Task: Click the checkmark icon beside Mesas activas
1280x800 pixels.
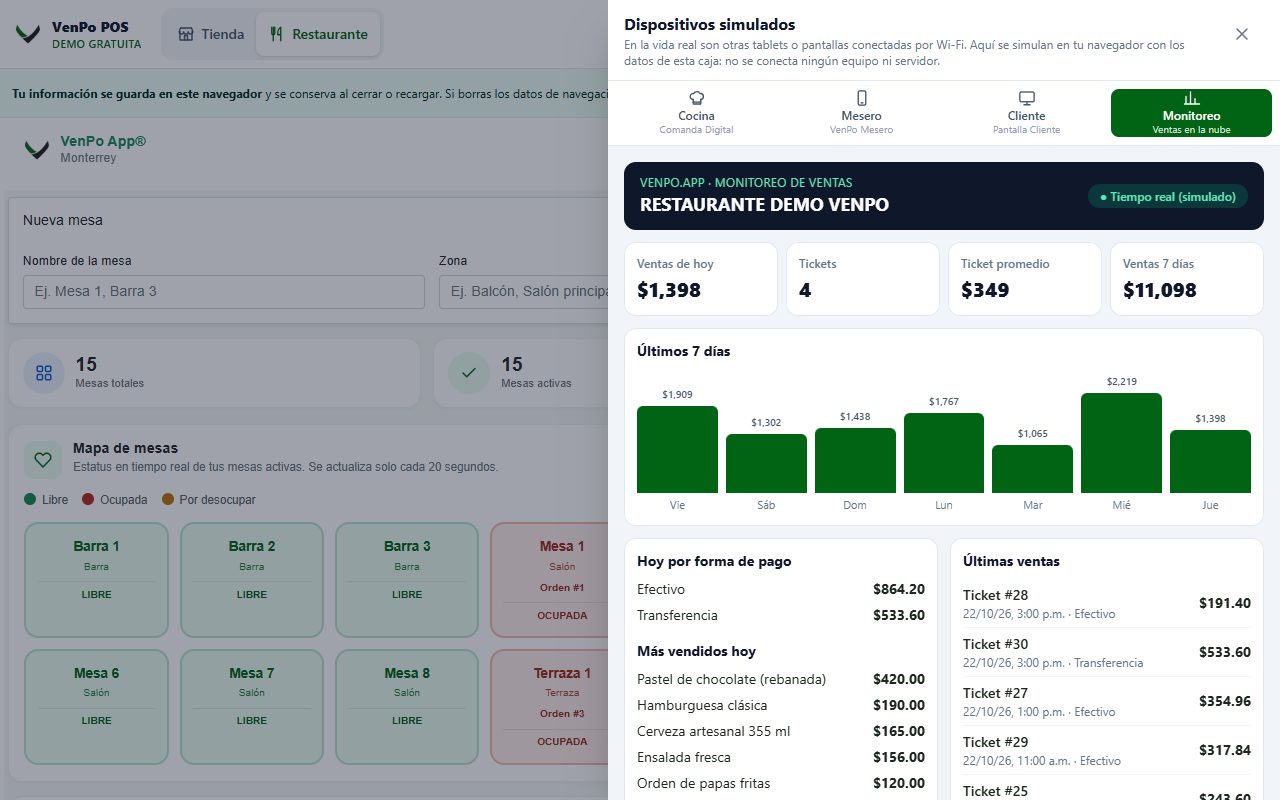Action: click(469, 373)
